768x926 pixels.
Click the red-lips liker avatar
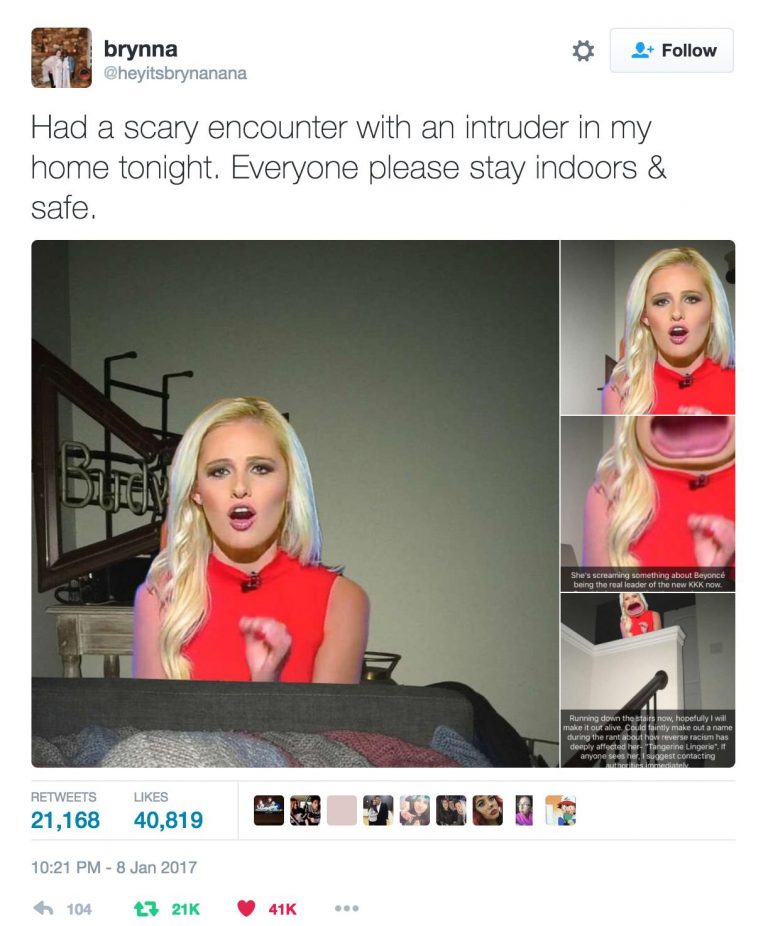[x=487, y=810]
